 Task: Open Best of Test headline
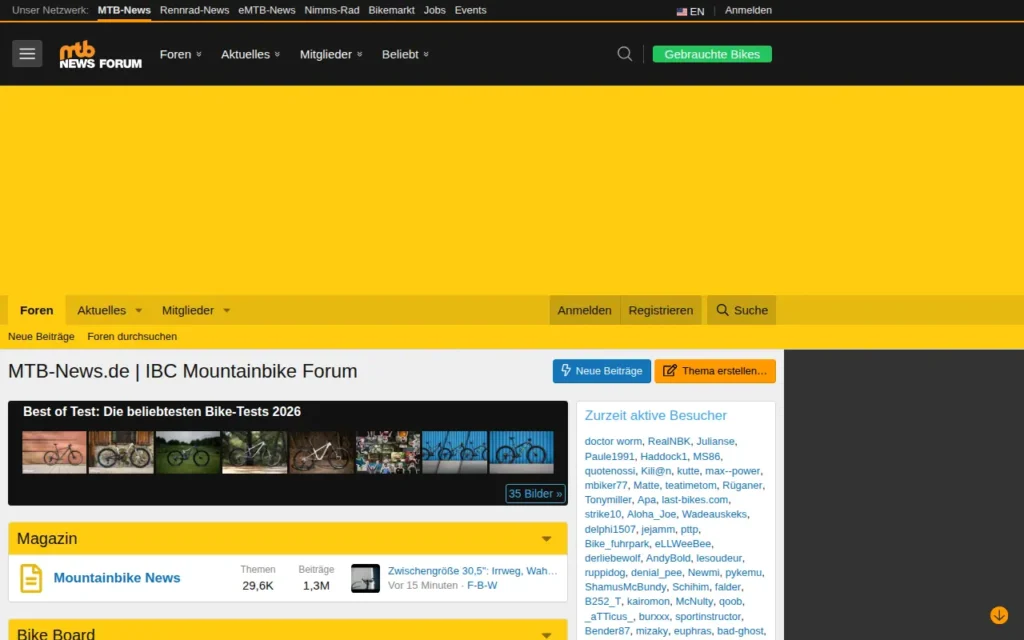(162, 411)
